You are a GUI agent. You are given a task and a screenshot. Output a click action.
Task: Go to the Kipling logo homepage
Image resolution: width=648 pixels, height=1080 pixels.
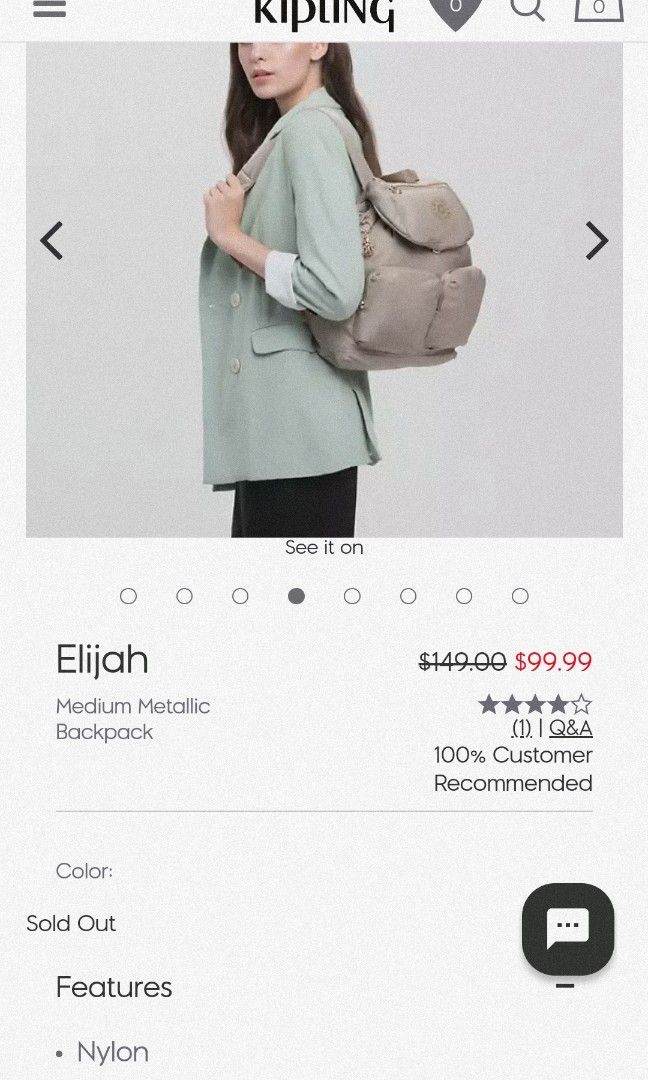tap(324, 14)
